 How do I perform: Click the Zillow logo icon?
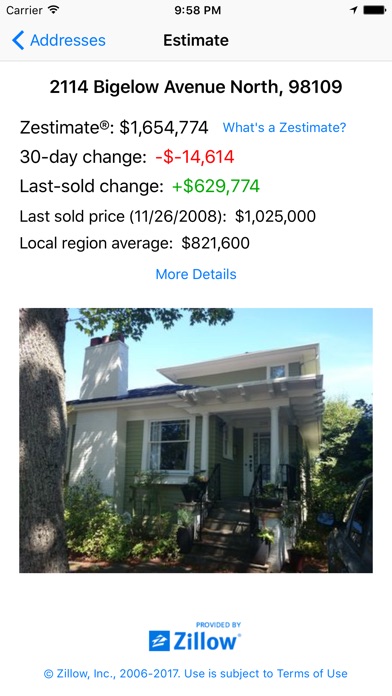(159, 641)
